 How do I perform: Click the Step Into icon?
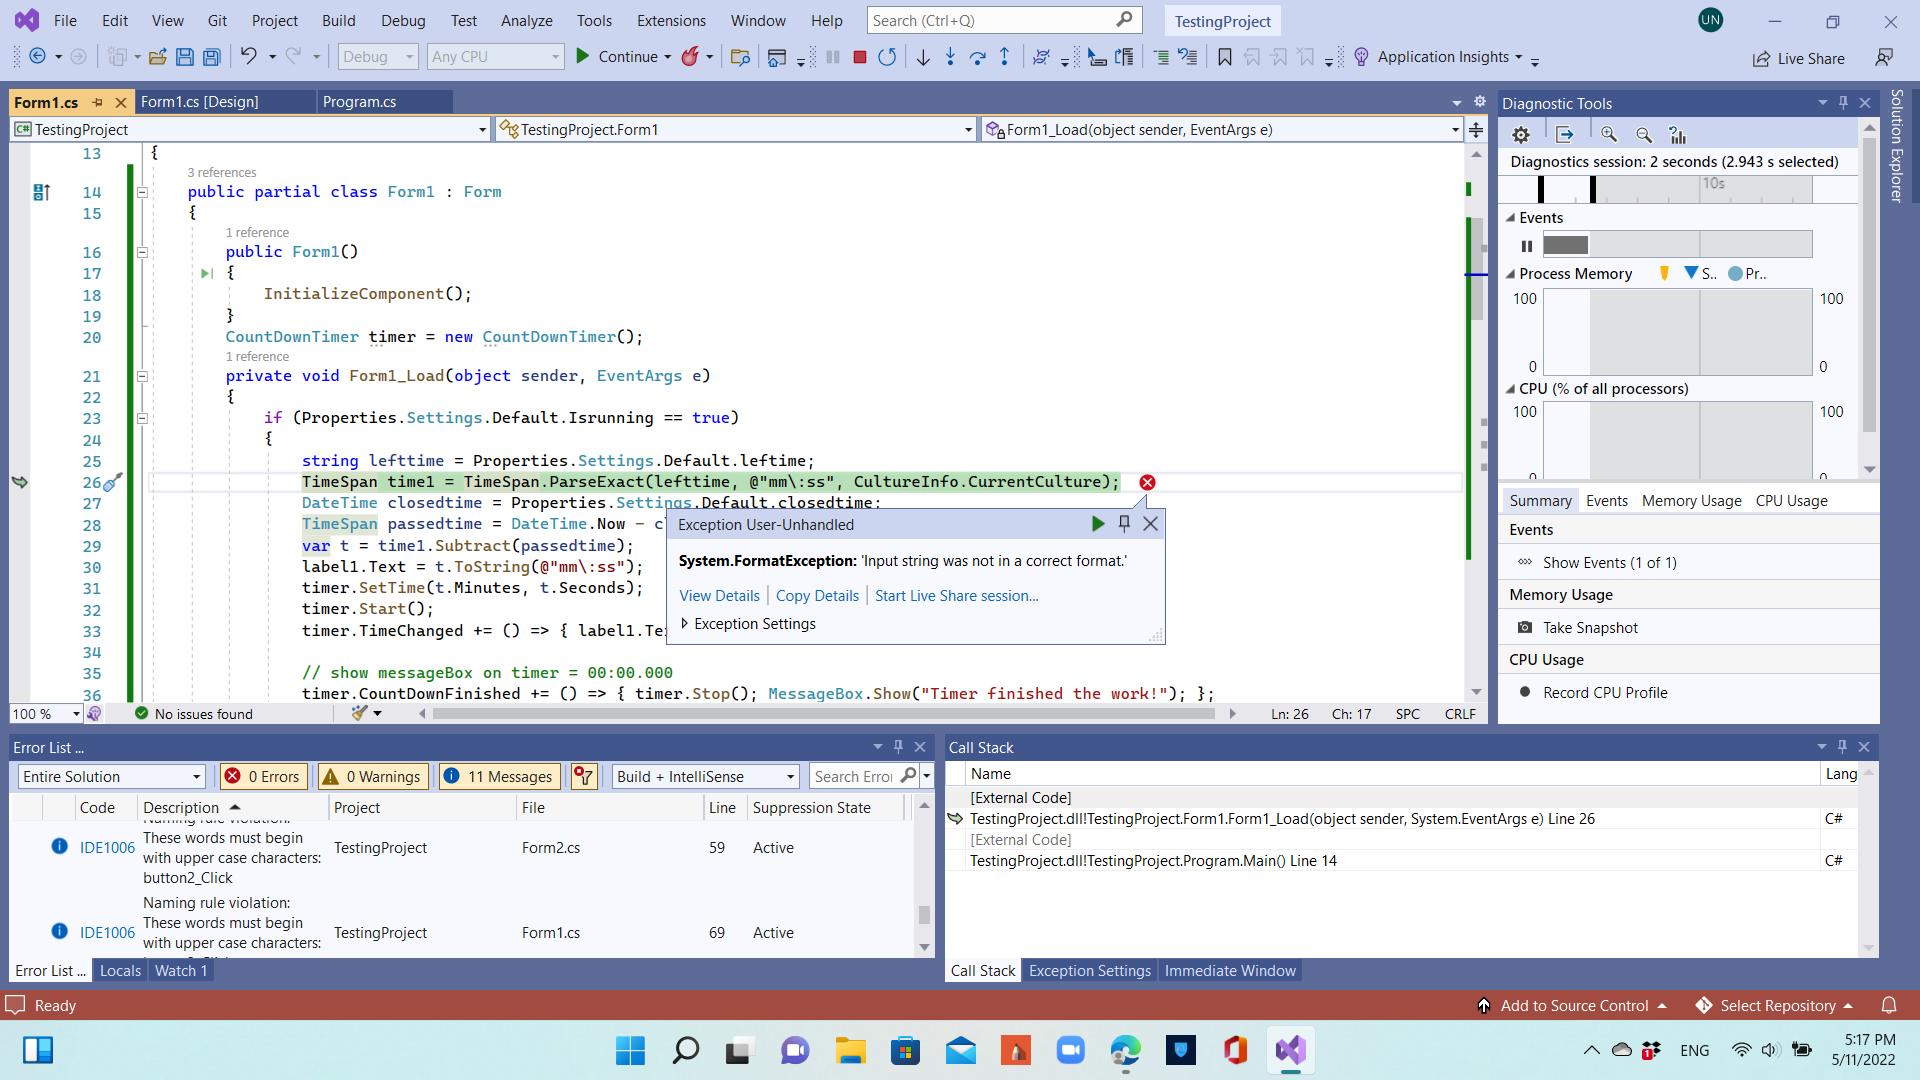tap(950, 57)
